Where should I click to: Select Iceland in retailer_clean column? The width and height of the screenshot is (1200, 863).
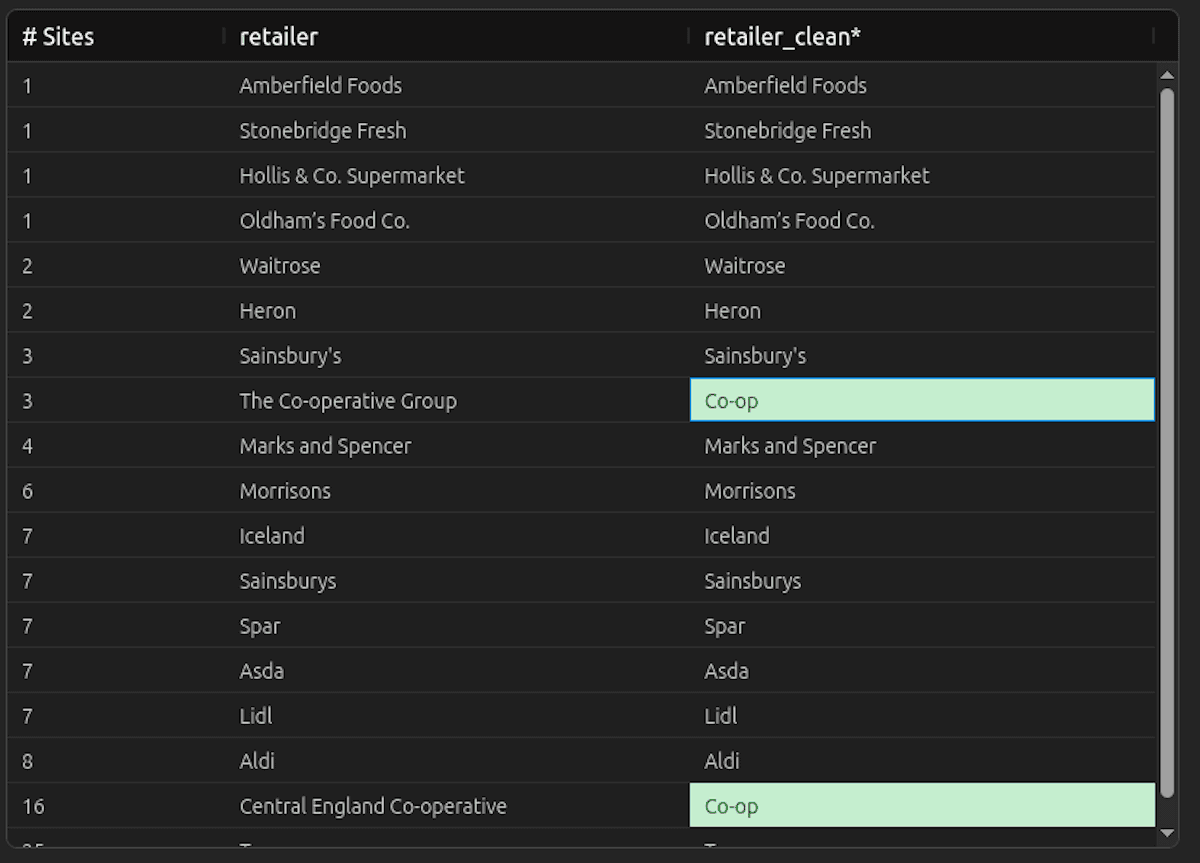737,535
